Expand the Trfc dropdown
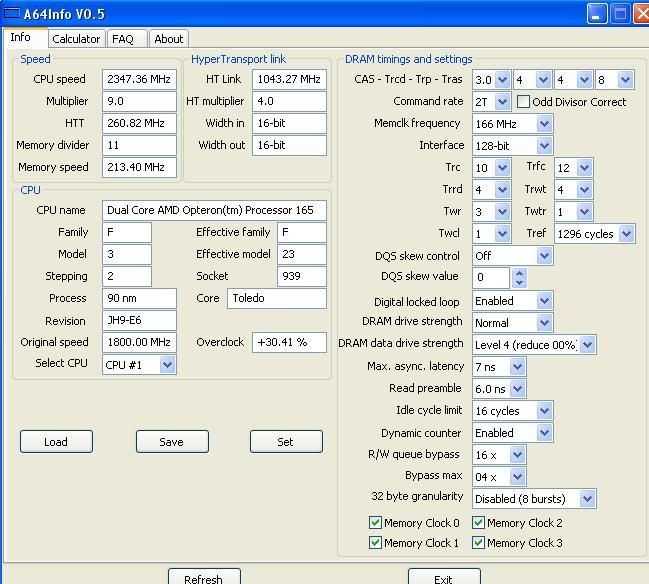This screenshot has height=584, width=649. pos(573,167)
